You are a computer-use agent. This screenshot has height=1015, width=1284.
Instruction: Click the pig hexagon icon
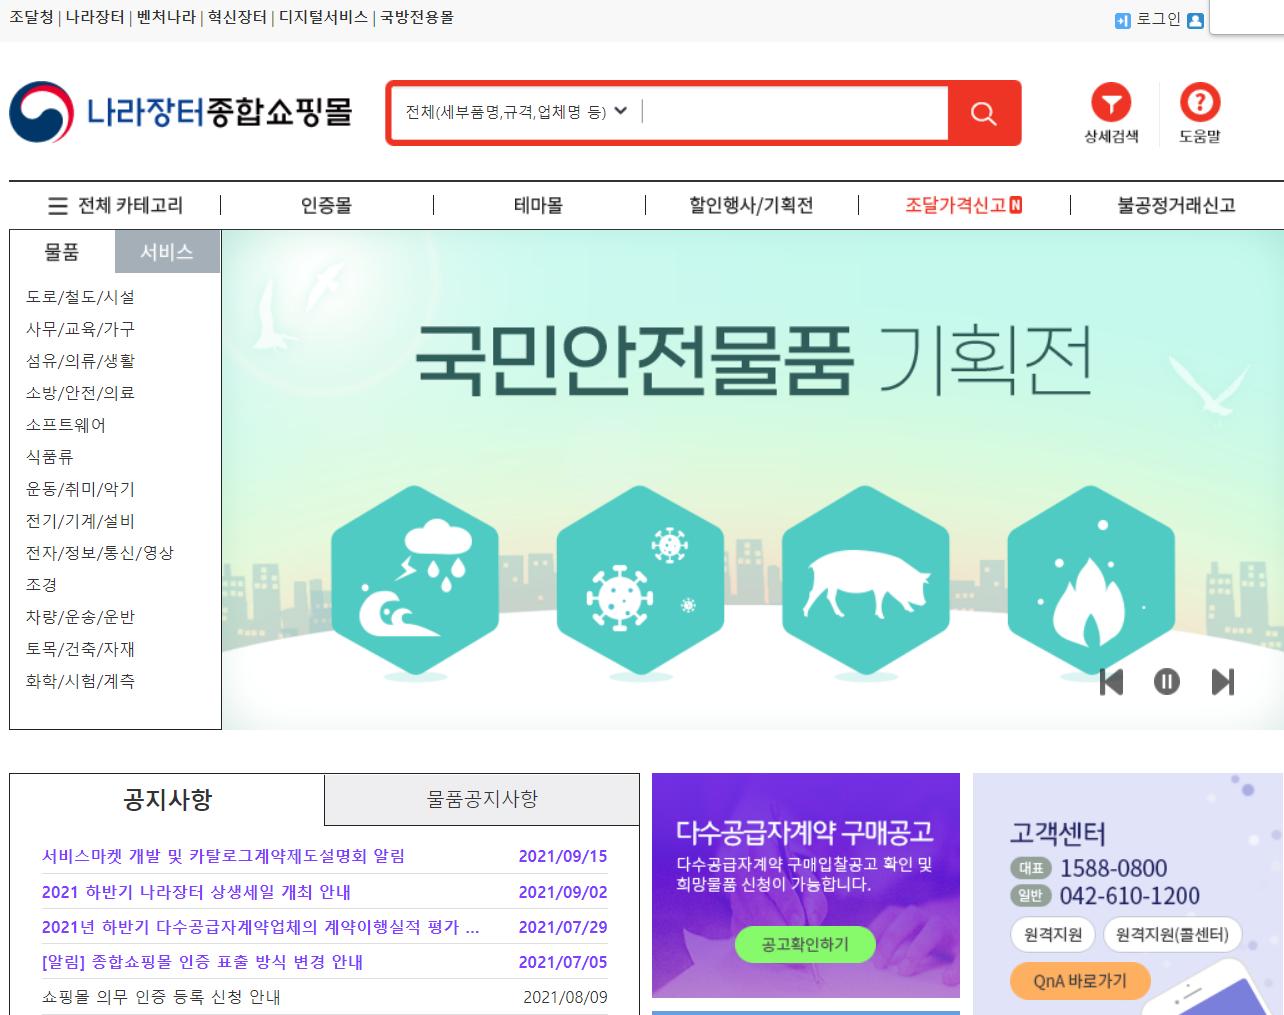point(866,579)
